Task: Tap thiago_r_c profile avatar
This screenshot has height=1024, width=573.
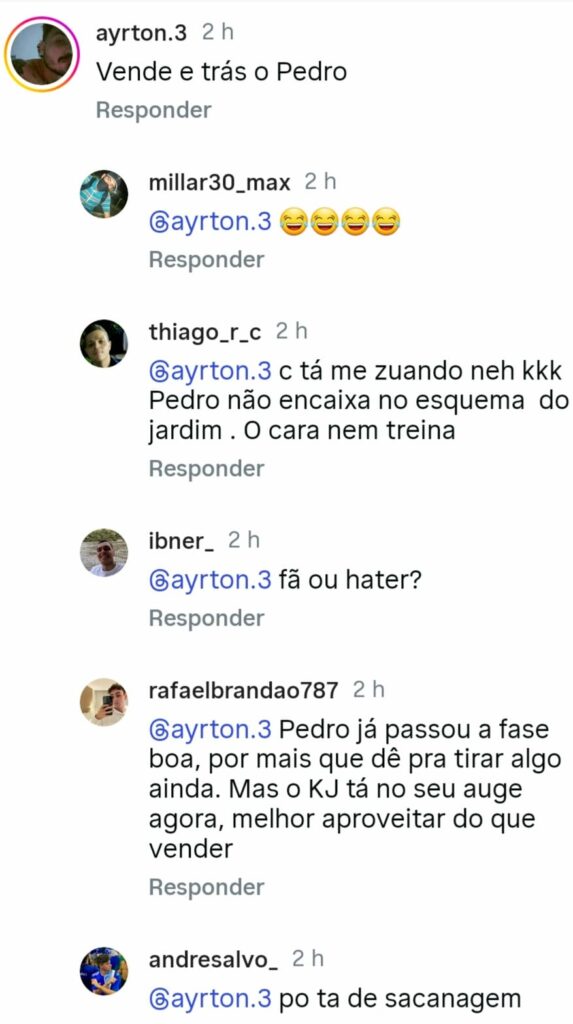Action: (x=104, y=344)
